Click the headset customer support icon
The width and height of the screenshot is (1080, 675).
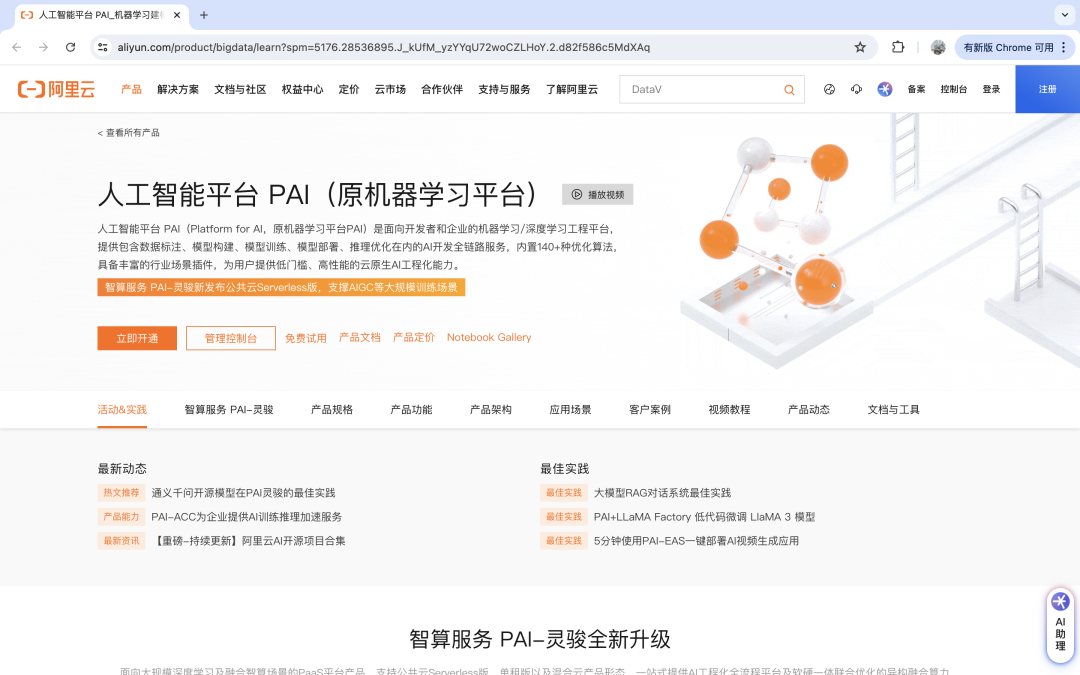856,89
